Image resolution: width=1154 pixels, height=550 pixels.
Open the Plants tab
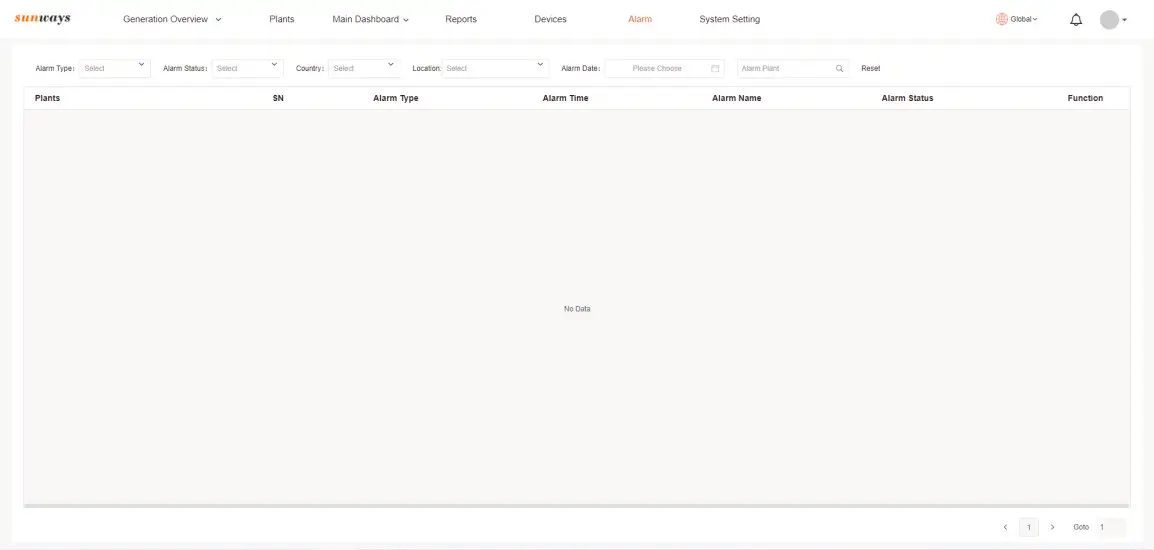[282, 19]
